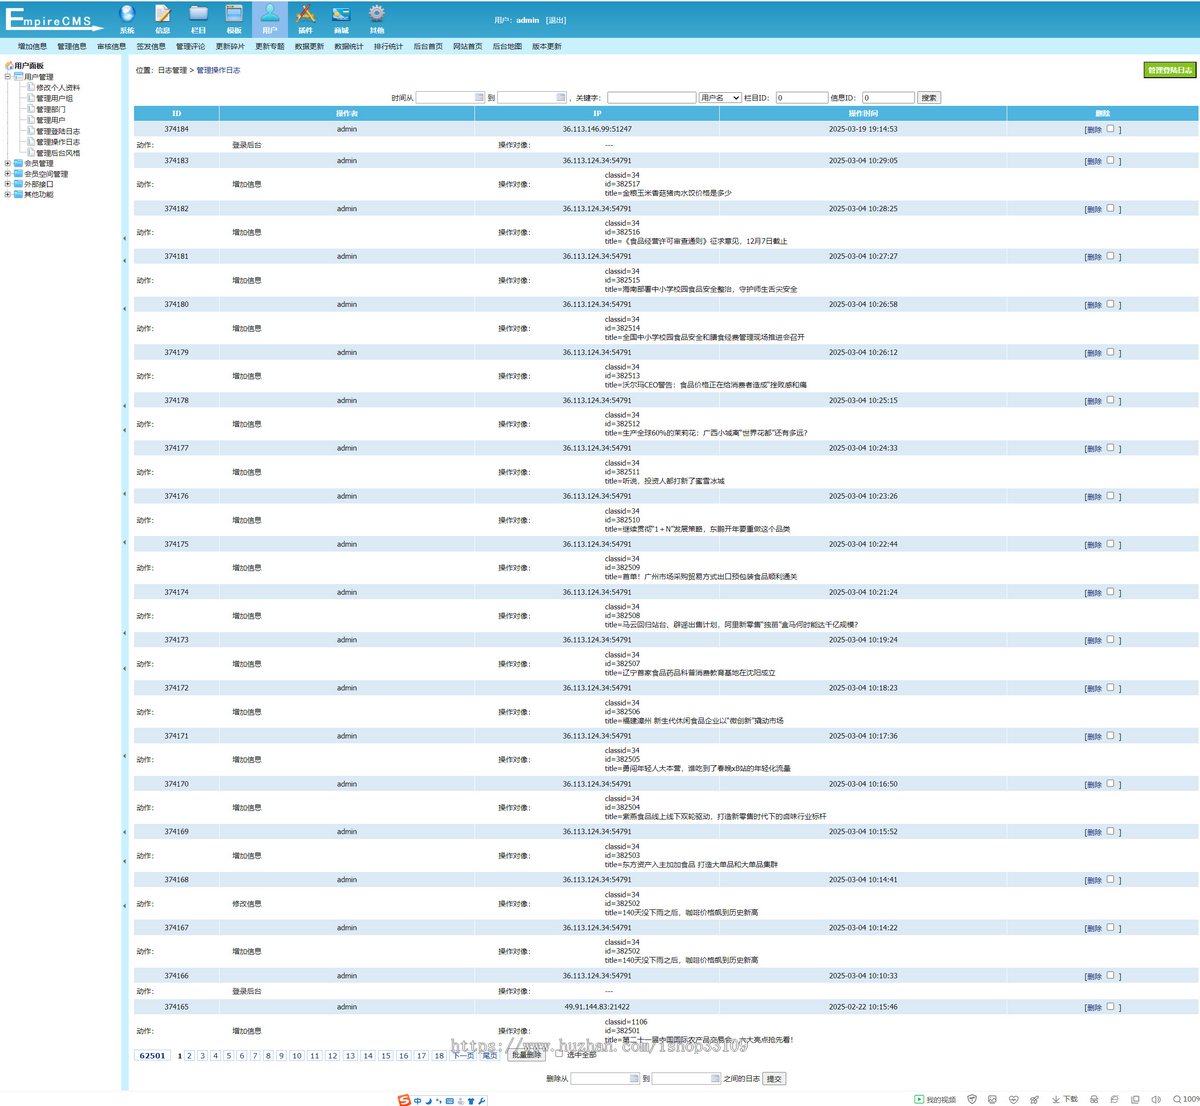Open 我的视频 in browser status bar

click(935, 1100)
